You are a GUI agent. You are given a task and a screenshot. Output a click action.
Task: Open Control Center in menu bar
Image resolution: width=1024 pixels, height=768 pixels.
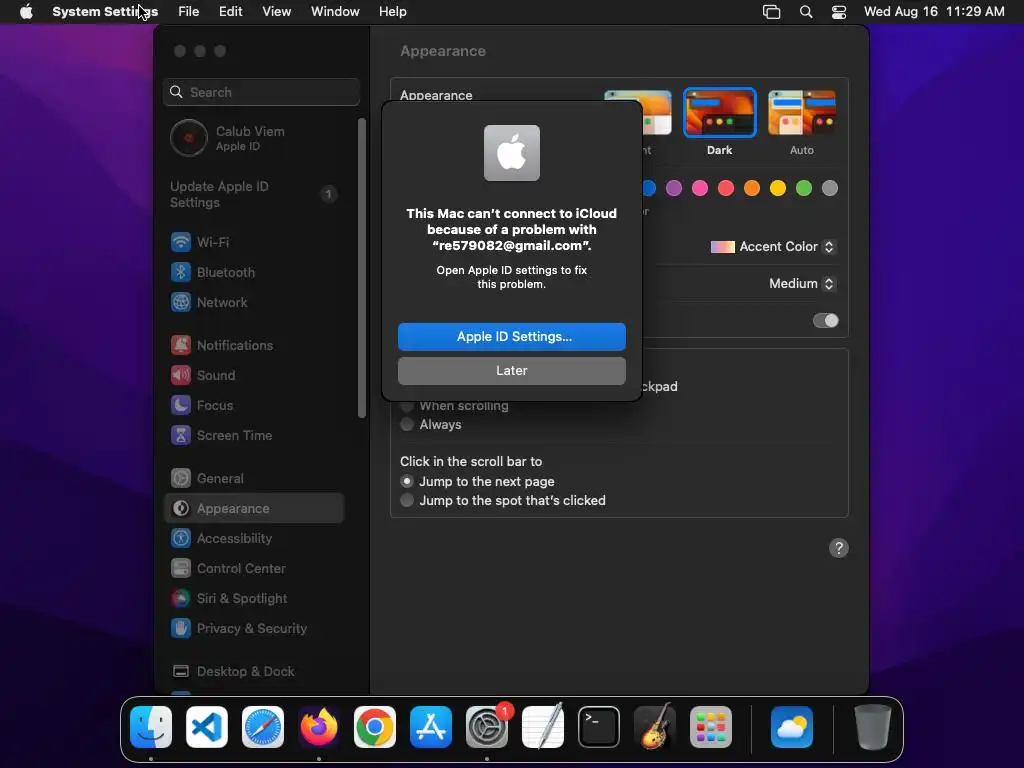[x=839, y=12]
